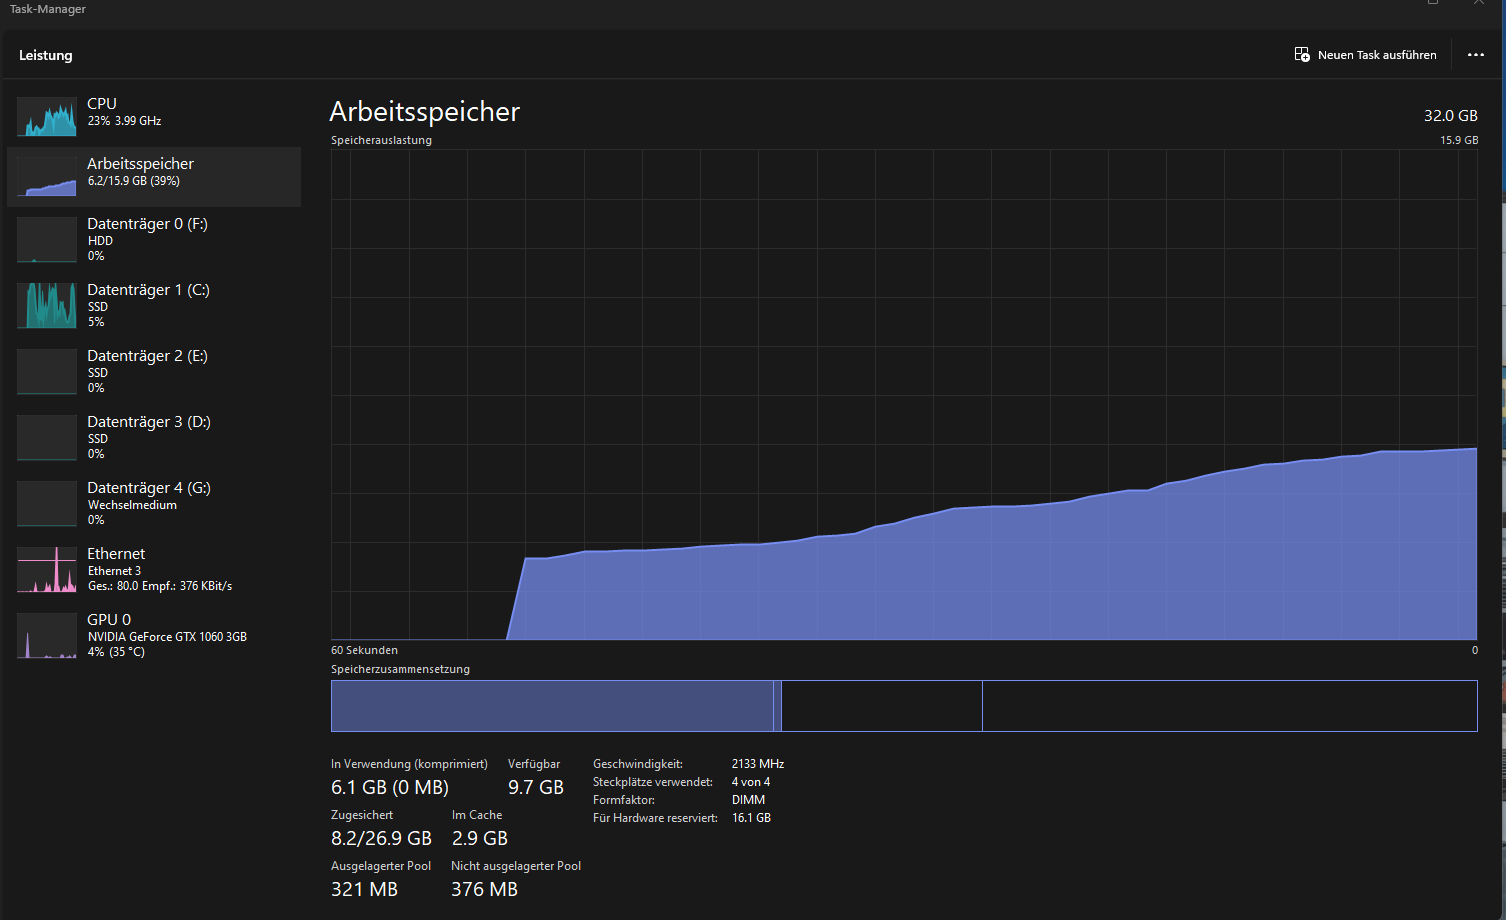Screen dimensions: 1506x920
Task: Click the In Verwendung (komprimiert) label
Action: coord(410,764)
